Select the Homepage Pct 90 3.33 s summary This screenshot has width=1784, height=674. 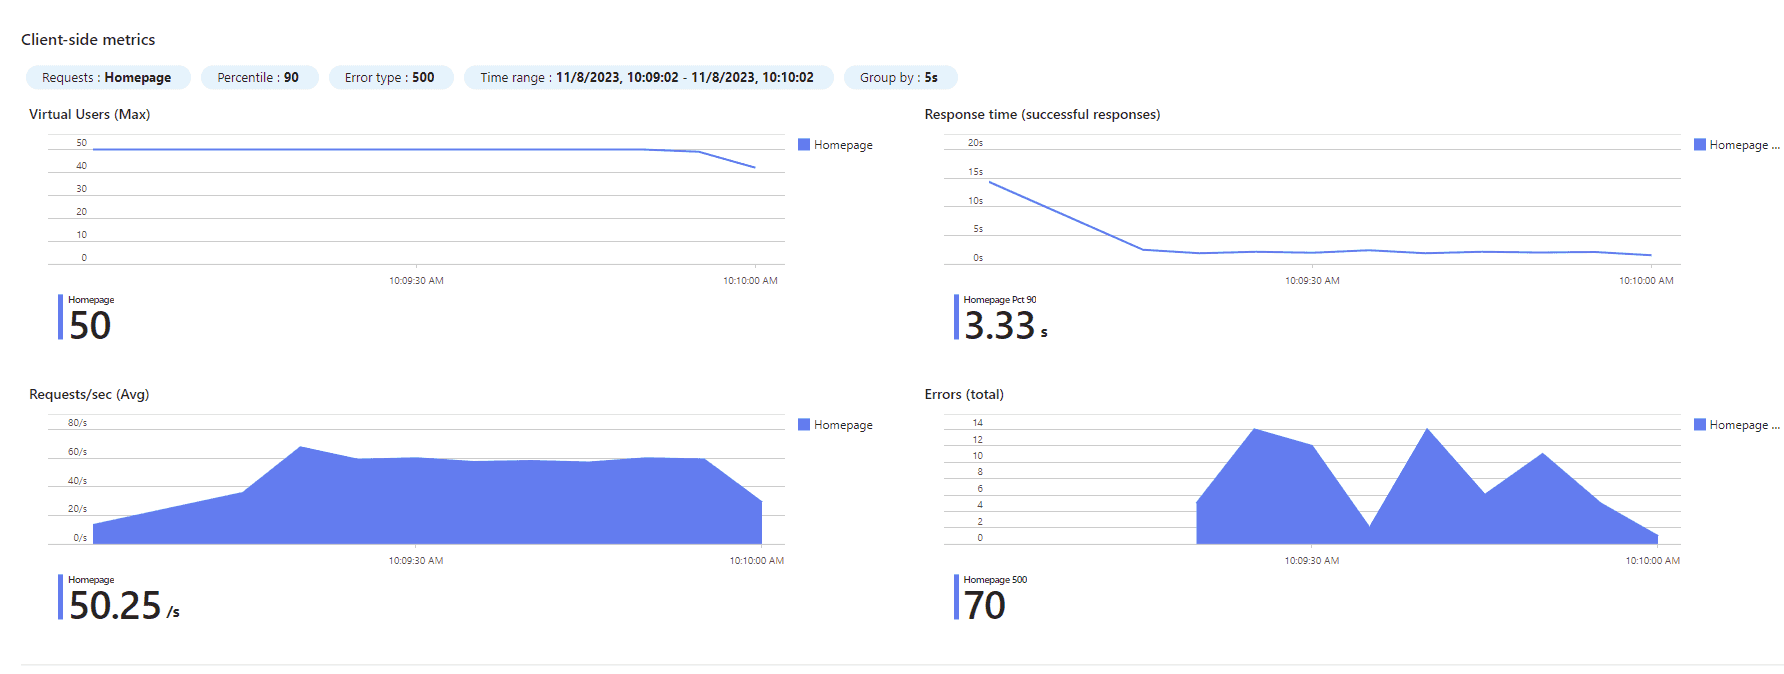coord(1002,318)
